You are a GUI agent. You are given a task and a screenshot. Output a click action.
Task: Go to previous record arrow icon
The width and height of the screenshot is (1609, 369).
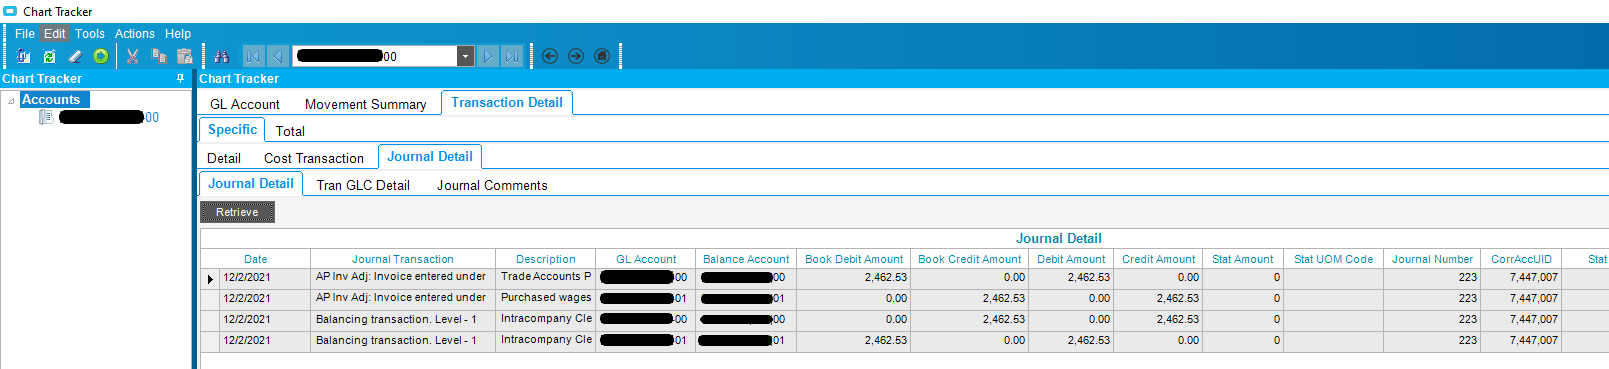point(278,56)
